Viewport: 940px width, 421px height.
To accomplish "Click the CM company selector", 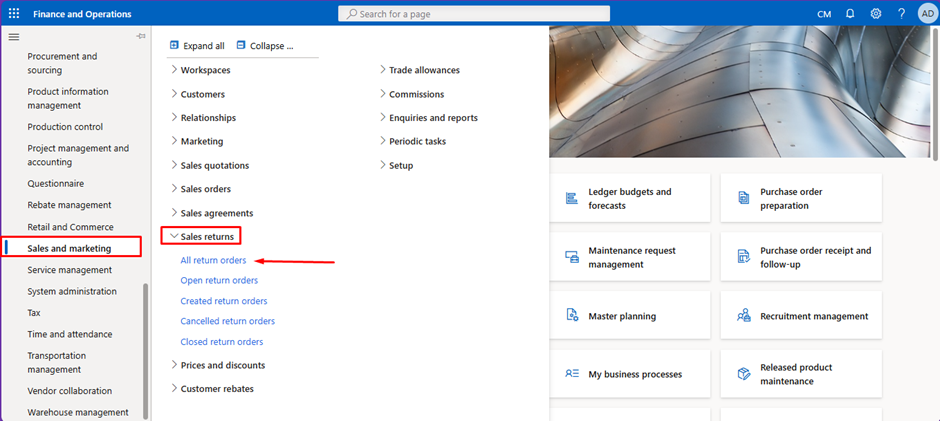I will pyautogui.click(x=824, y=14).
